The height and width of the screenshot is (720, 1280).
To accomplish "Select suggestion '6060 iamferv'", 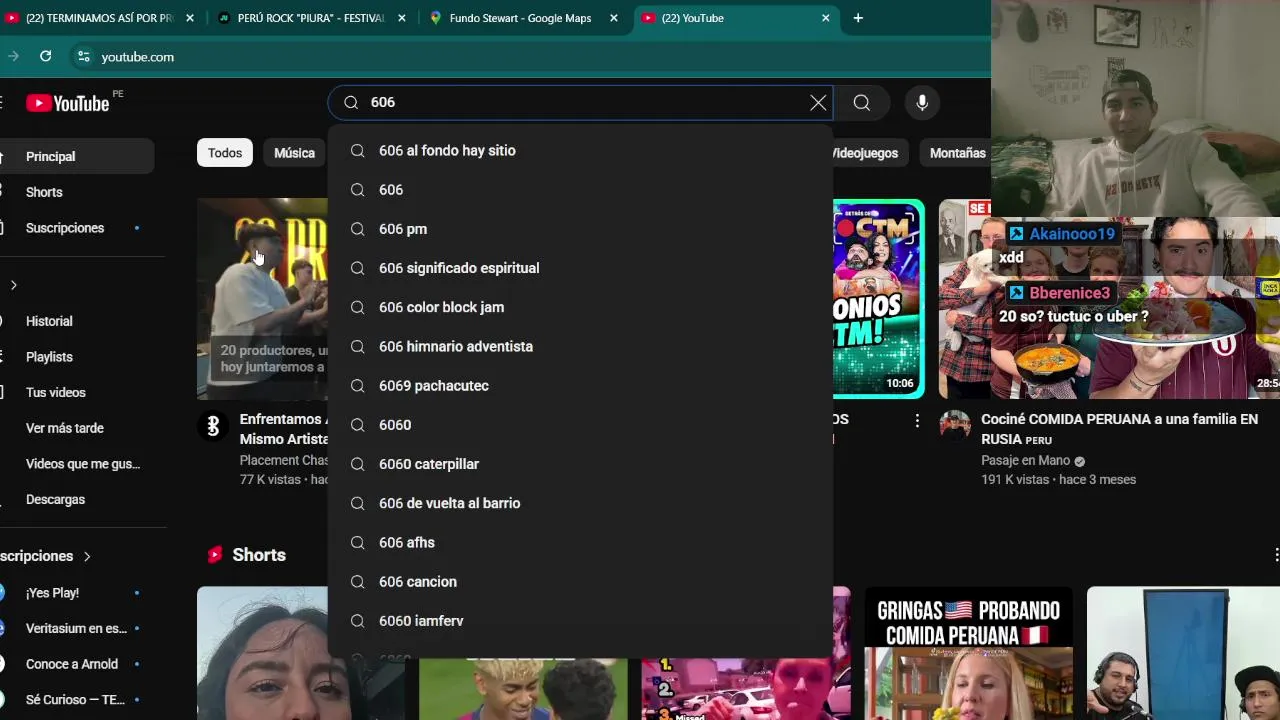I will click(580, 621).
